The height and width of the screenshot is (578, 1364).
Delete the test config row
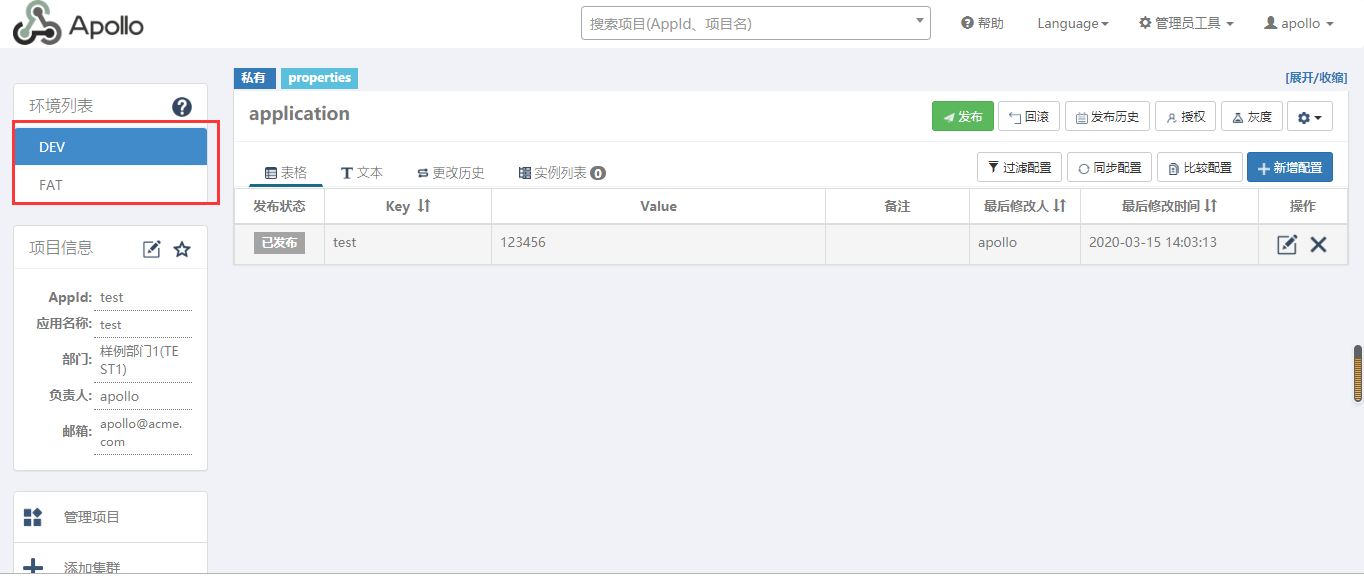pyautogui.click(x=1319, y=244)
